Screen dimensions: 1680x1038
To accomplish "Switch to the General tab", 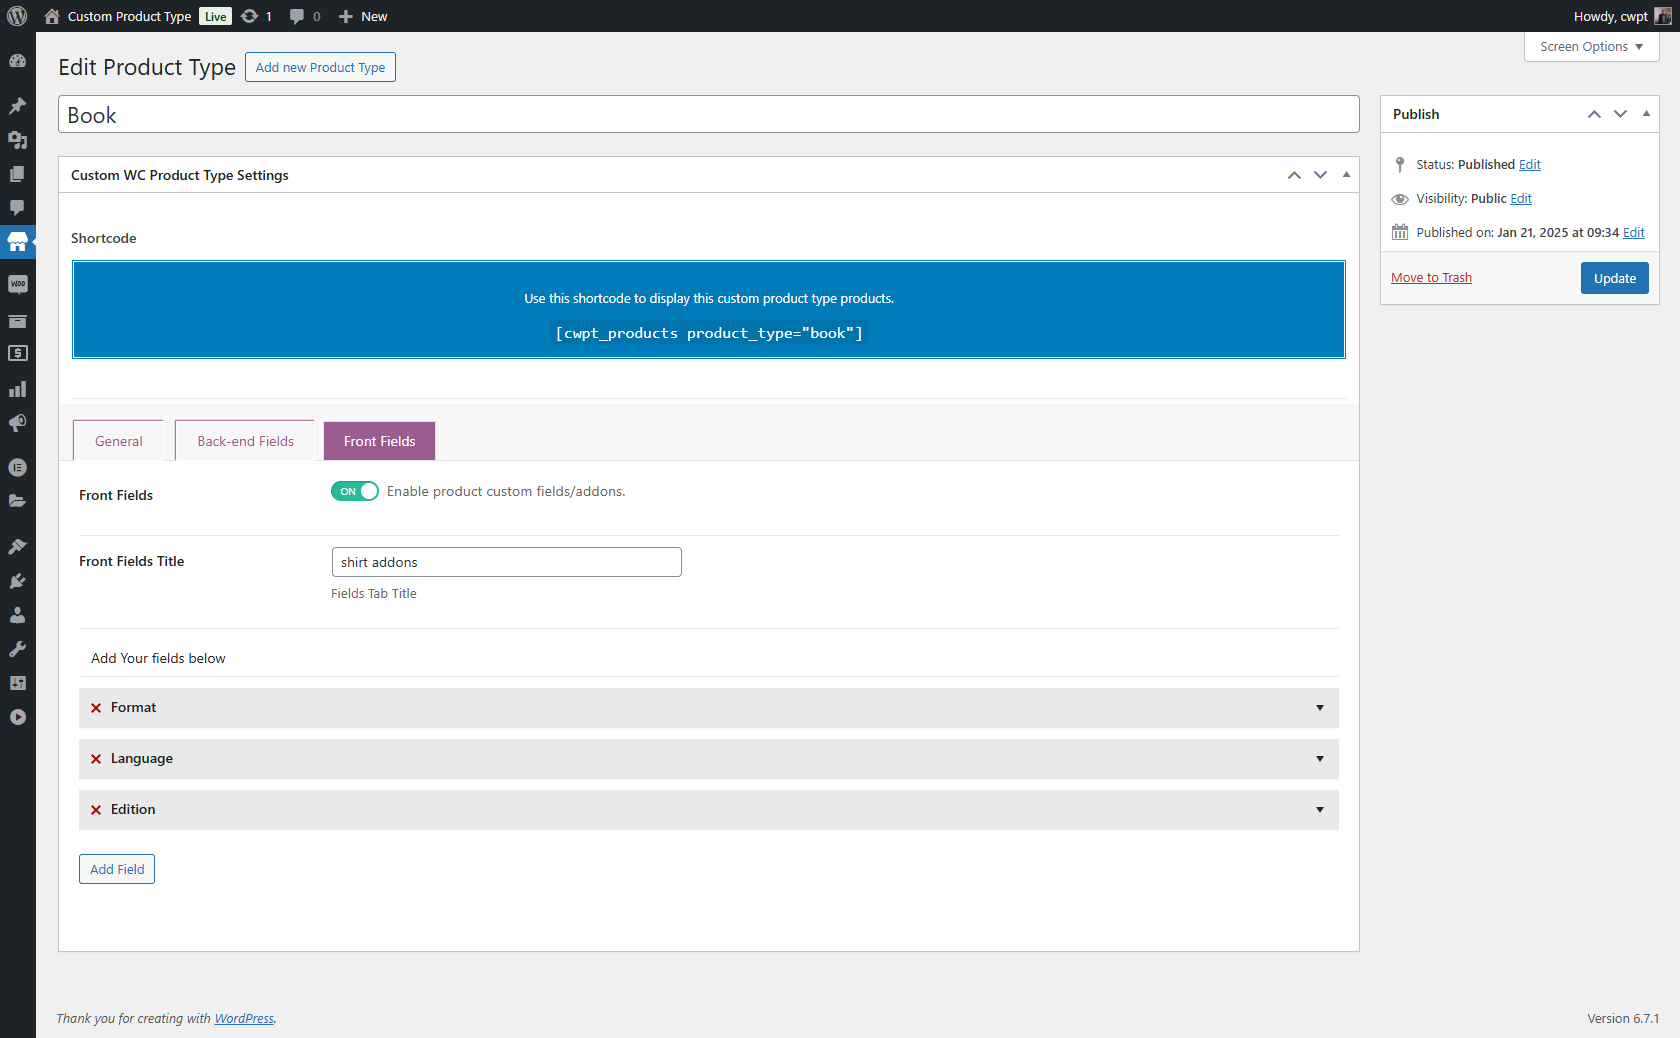I will click(x=118, y=441).
